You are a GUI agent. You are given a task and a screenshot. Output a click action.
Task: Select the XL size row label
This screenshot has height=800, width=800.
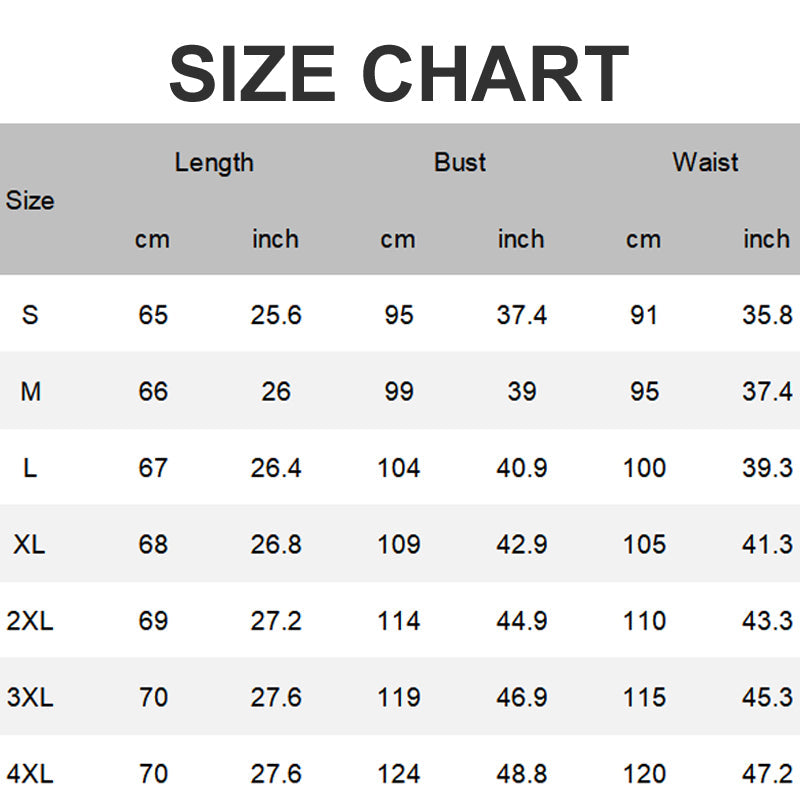click(x=30, y=545)
